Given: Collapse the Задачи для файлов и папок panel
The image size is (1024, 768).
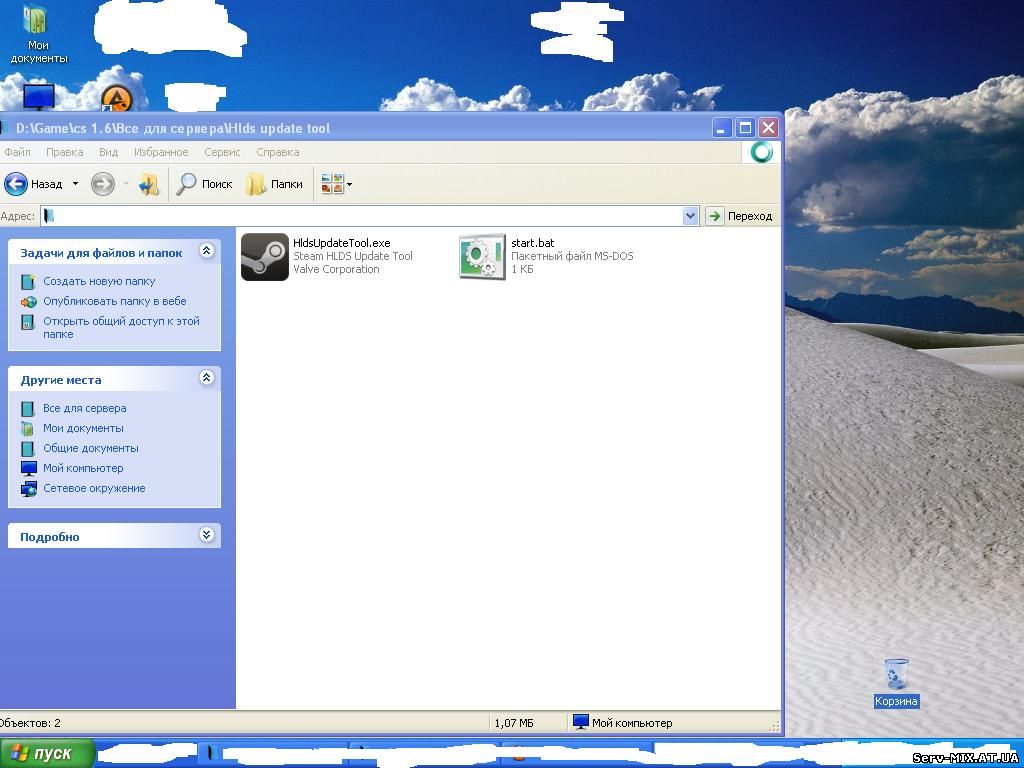Looking at the screenshot, I should (206, 251).
